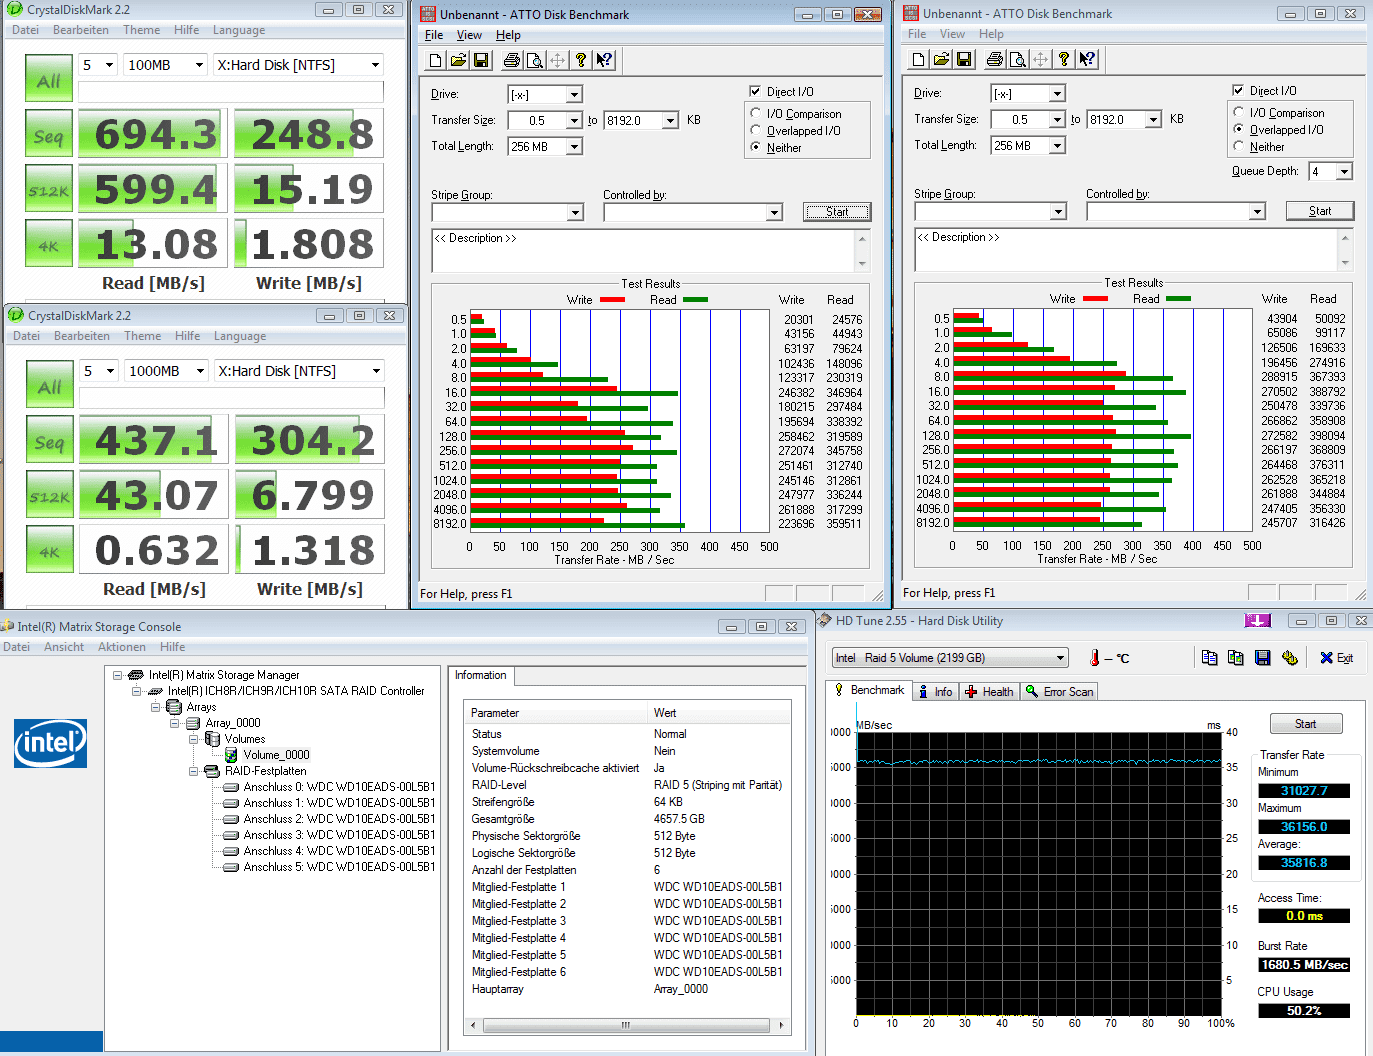Switch to Info tab in HD Tune
The image size is (1373, 1056).
935,692
